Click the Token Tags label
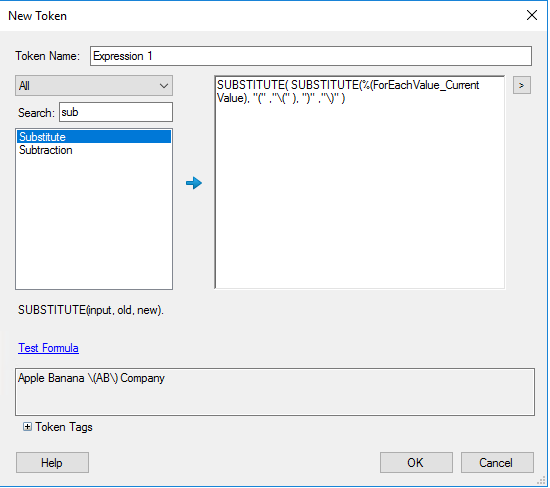Screen dimensions: 550x488 64,427
